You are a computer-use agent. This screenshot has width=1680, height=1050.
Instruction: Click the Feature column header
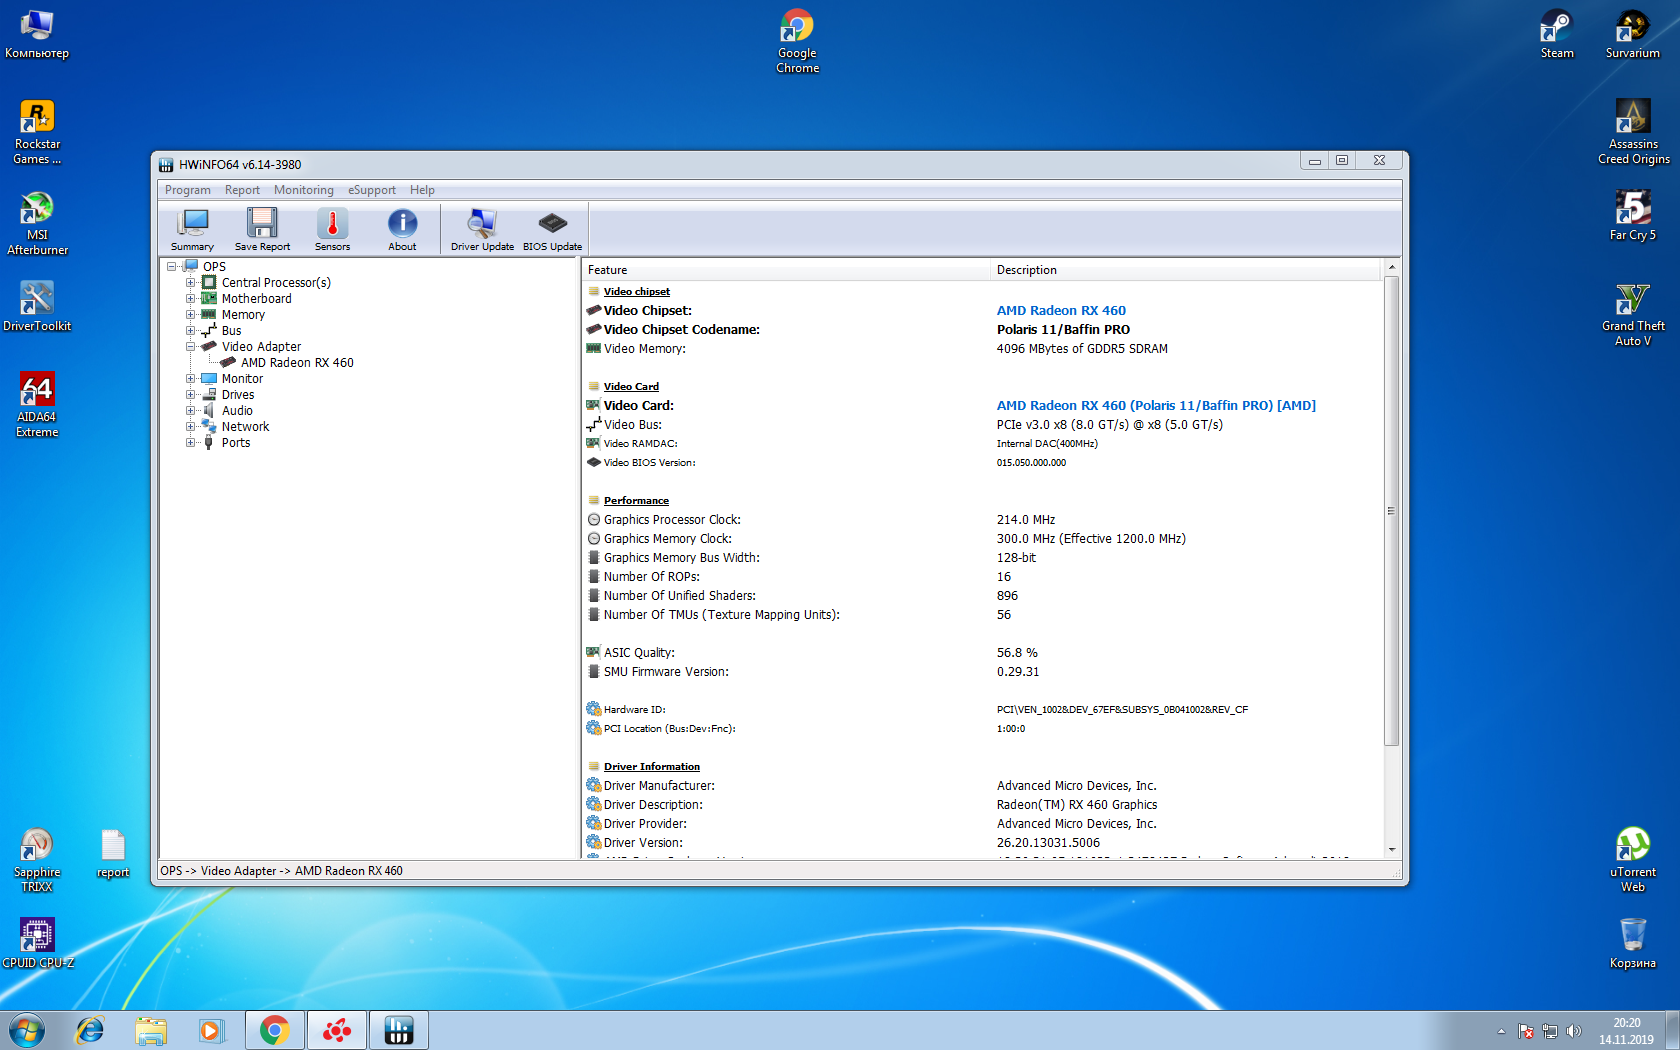(785, 270)
